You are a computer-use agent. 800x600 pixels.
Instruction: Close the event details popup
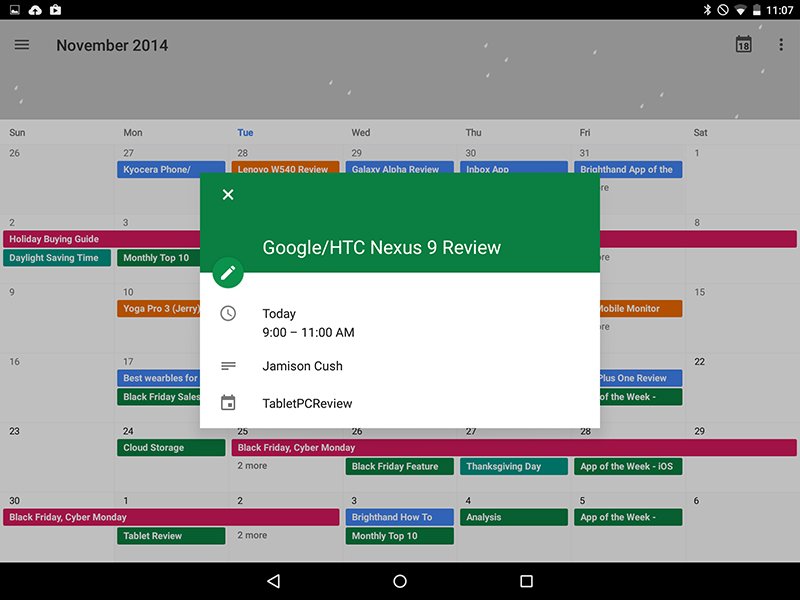(228, 194)
